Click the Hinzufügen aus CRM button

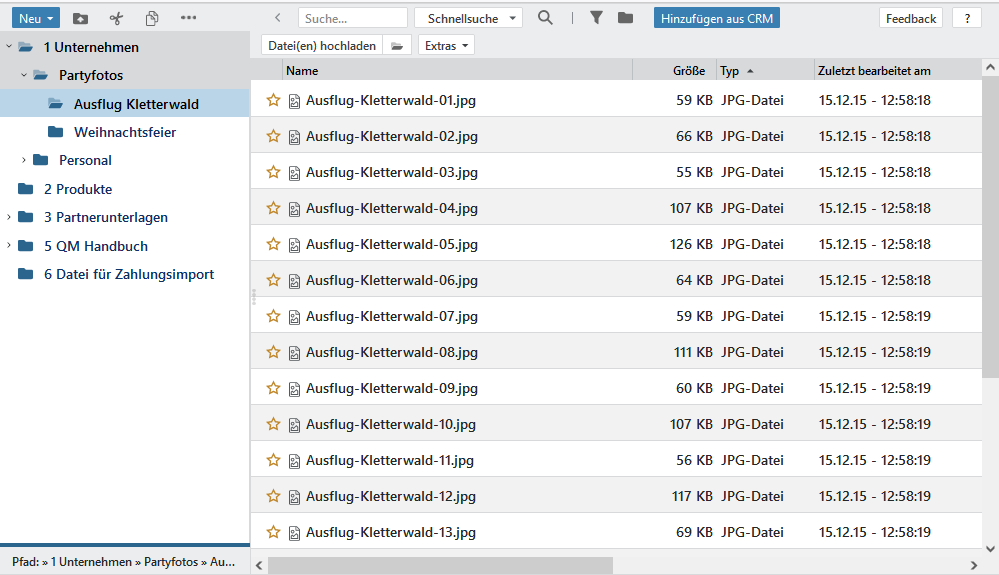(x=716, y=18)
